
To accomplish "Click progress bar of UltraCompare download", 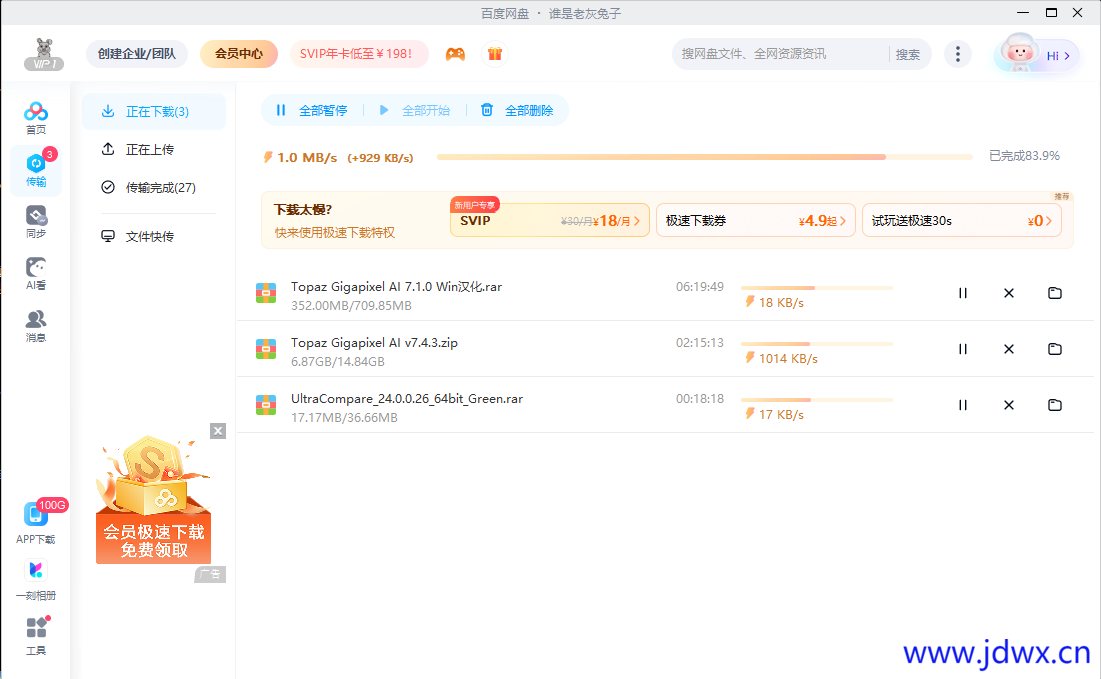I will pos(817,400).
